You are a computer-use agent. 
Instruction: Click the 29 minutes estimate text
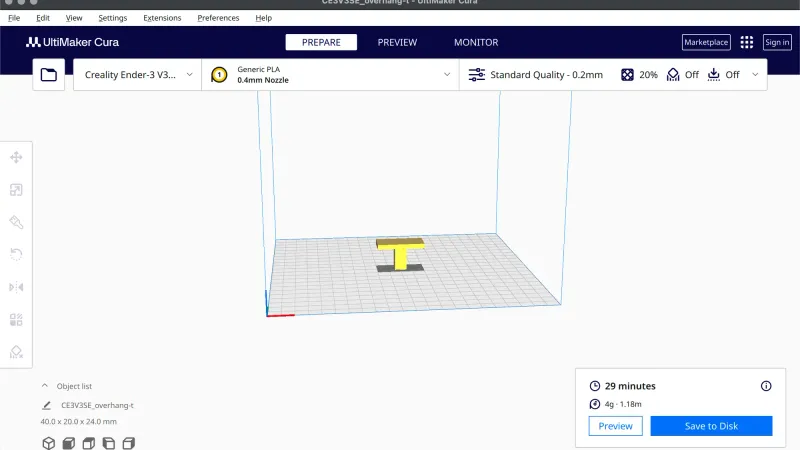630,386
